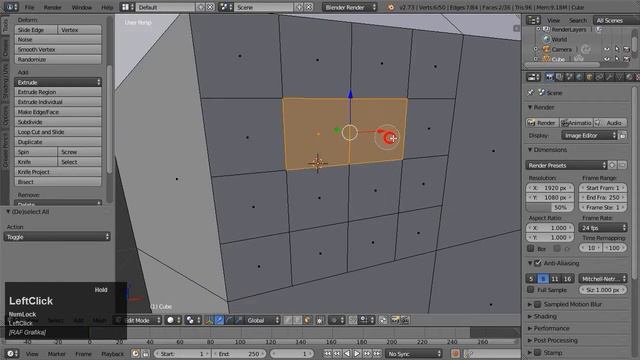The width and height of the screenshot is (640, 360).
Task: Enable the Full Sample checkbox
Action: [530, 289]
